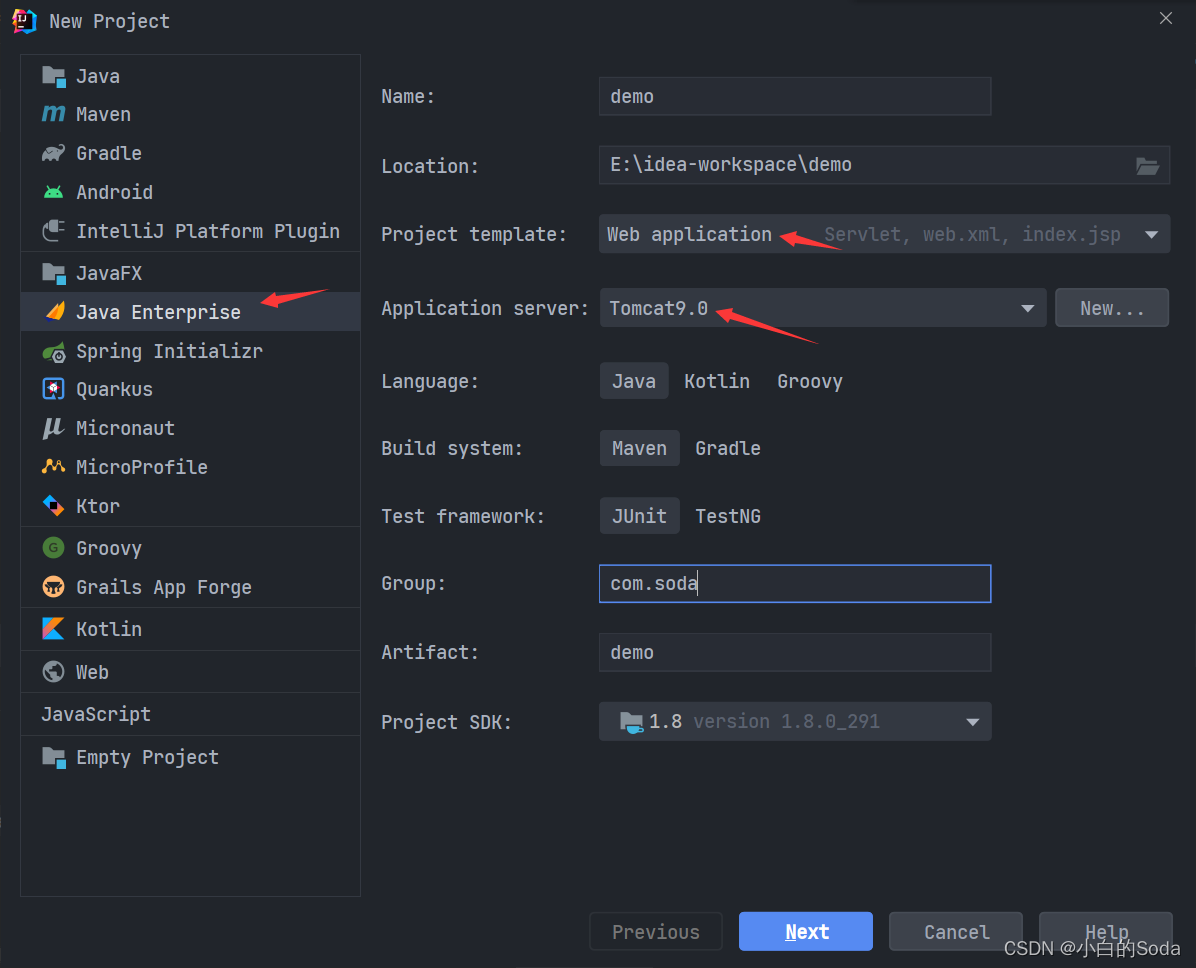Click the Next button
1196x968 pixels.
805,931
